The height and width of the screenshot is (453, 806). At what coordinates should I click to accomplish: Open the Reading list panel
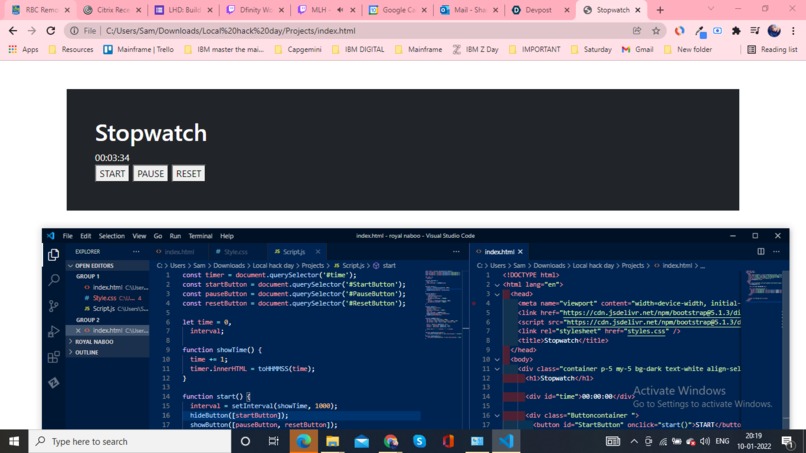[772, 49]
